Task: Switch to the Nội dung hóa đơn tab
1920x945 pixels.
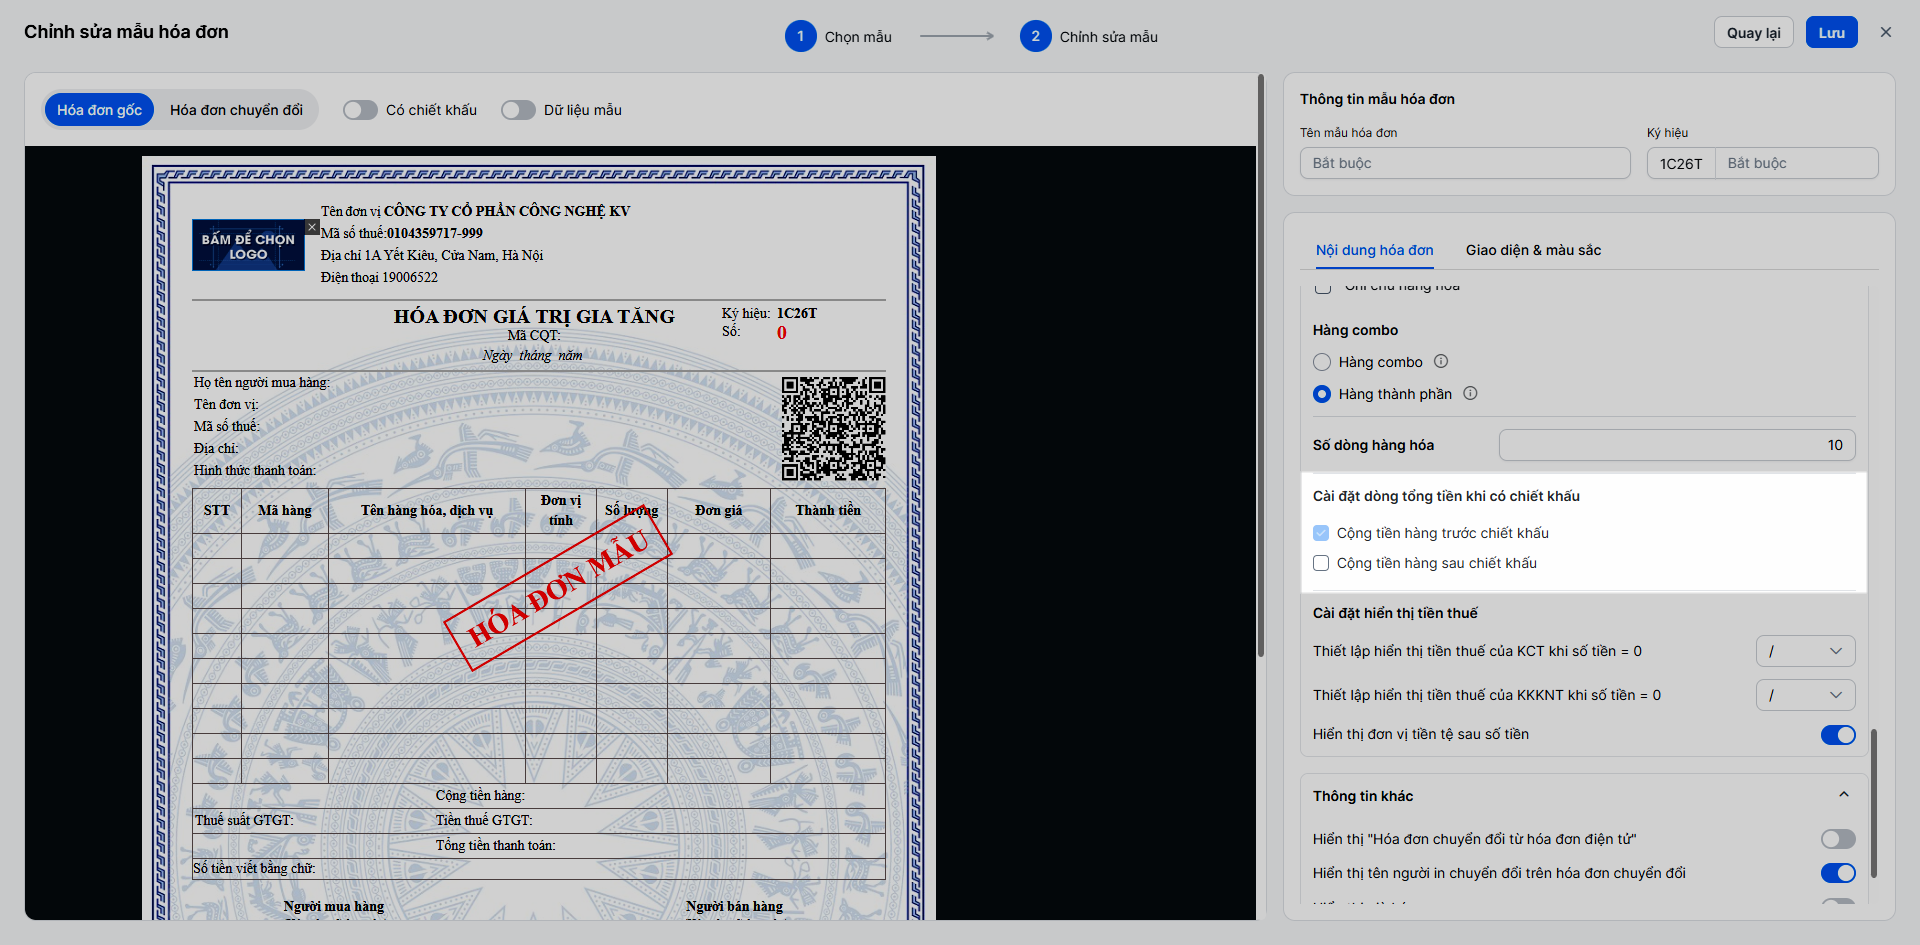Action: (1374, 250)
